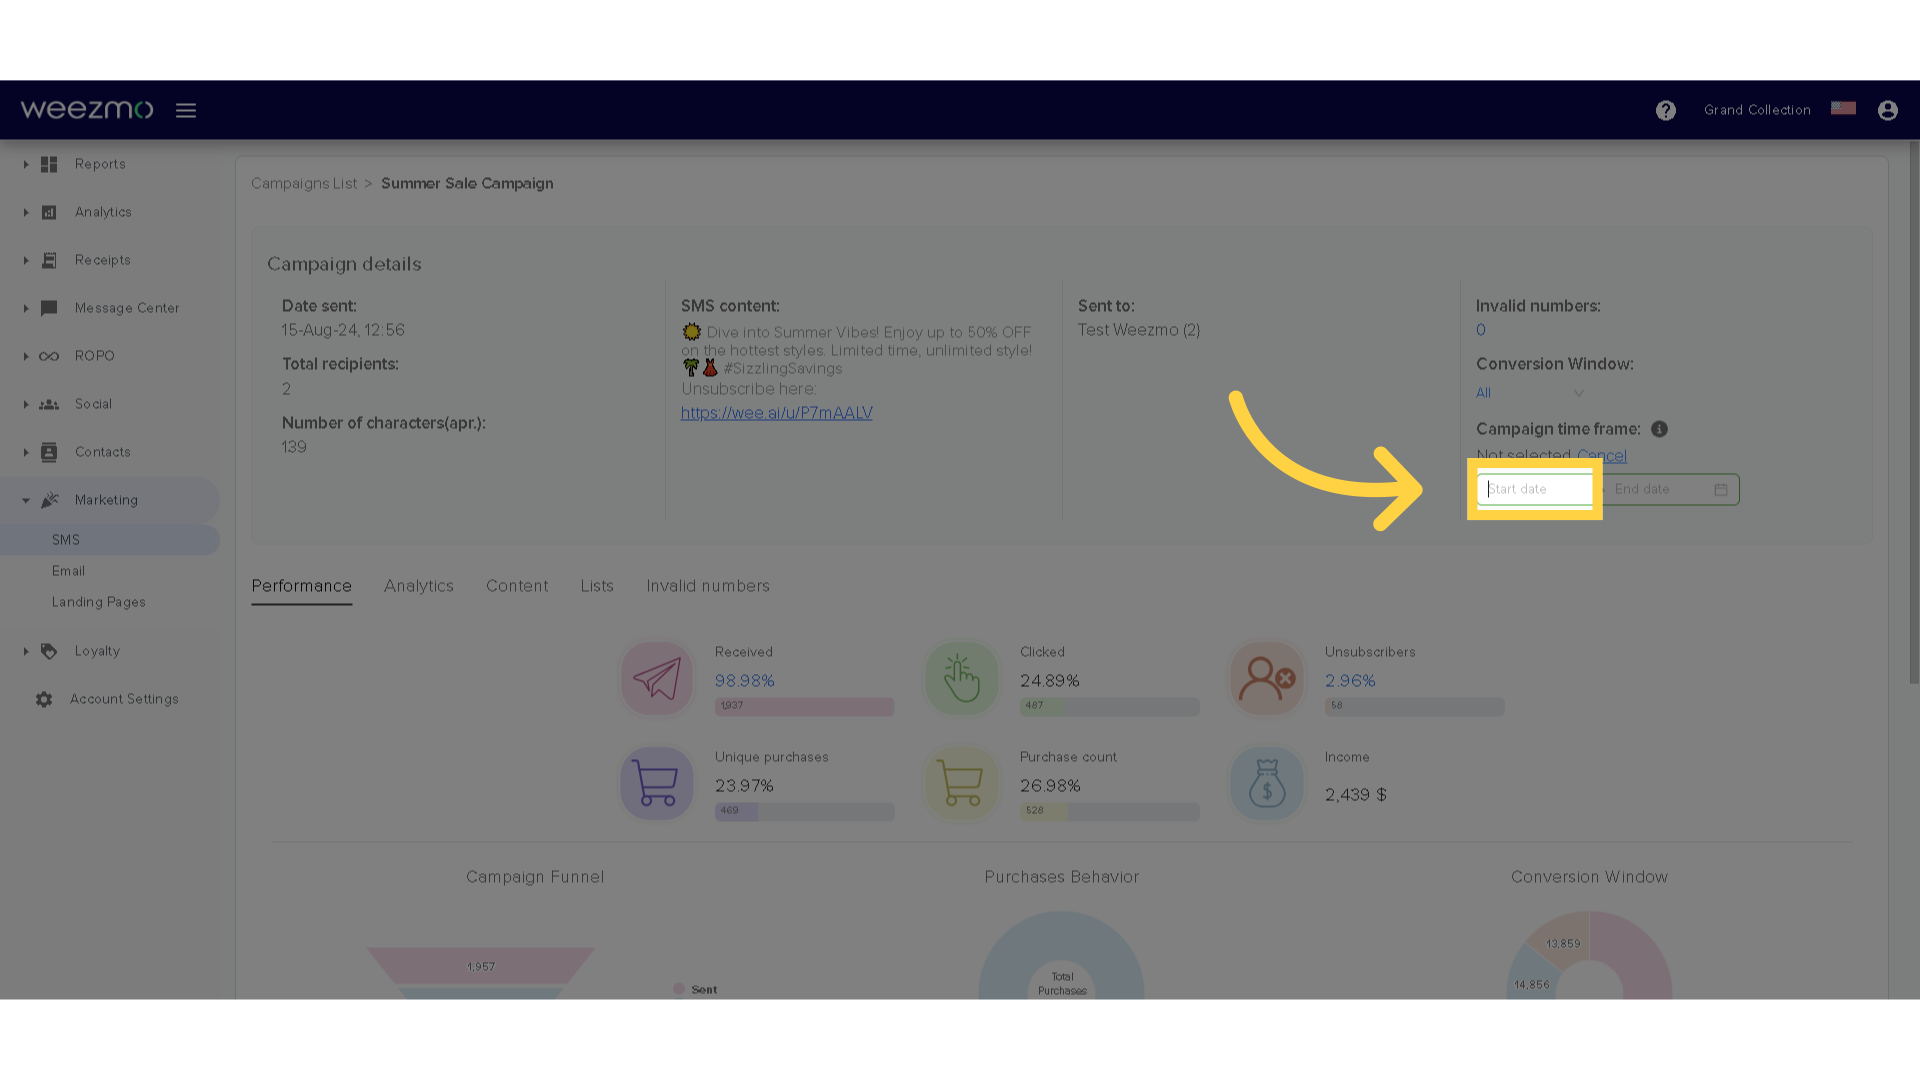Click the Unique purchases cart icon
The height and width of the screenshot is (1080, 1920).
click(657, 784)
